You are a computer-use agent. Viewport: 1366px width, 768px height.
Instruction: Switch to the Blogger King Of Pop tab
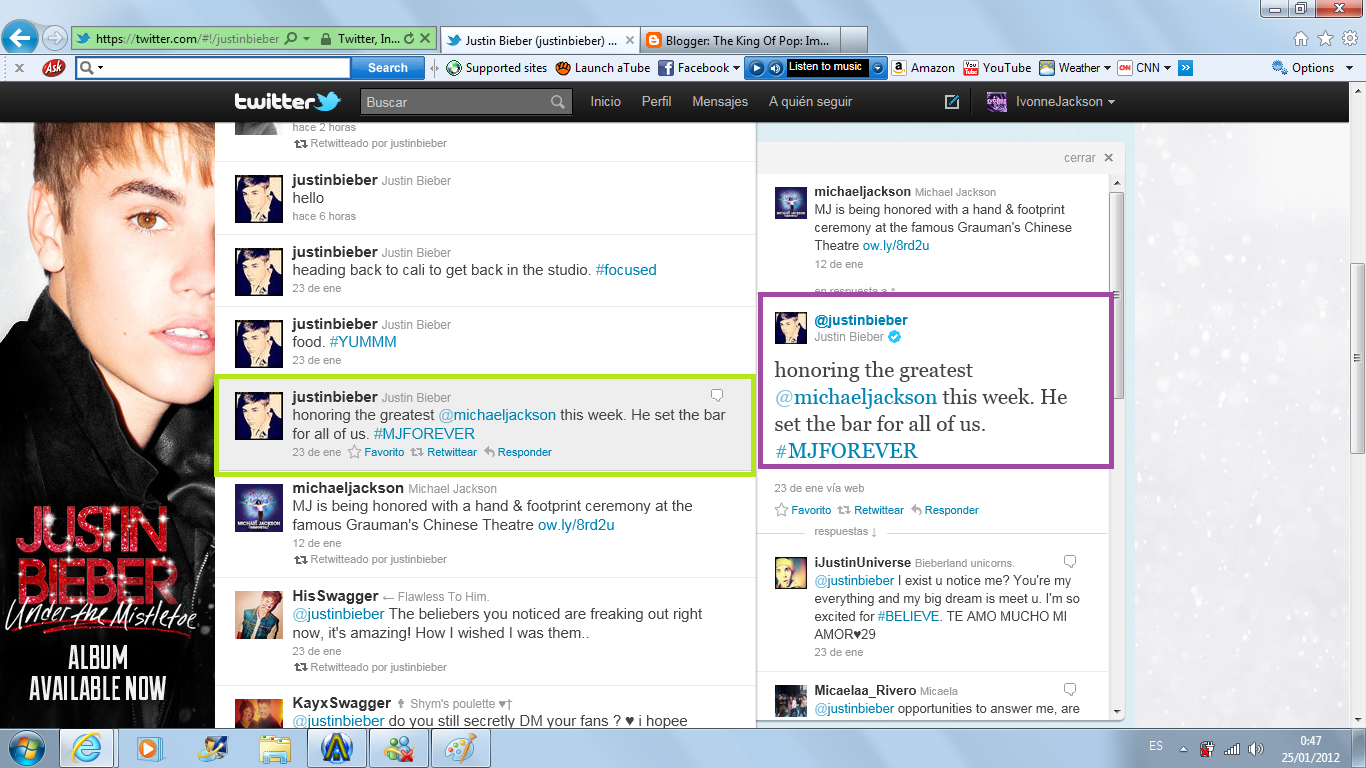[739, 40]
